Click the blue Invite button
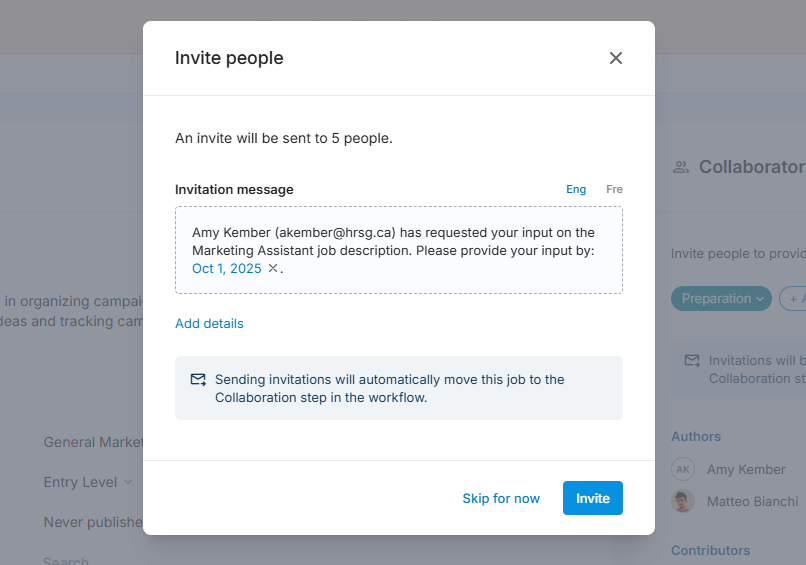This screenshot has height=565, width=806. (592, 498)
